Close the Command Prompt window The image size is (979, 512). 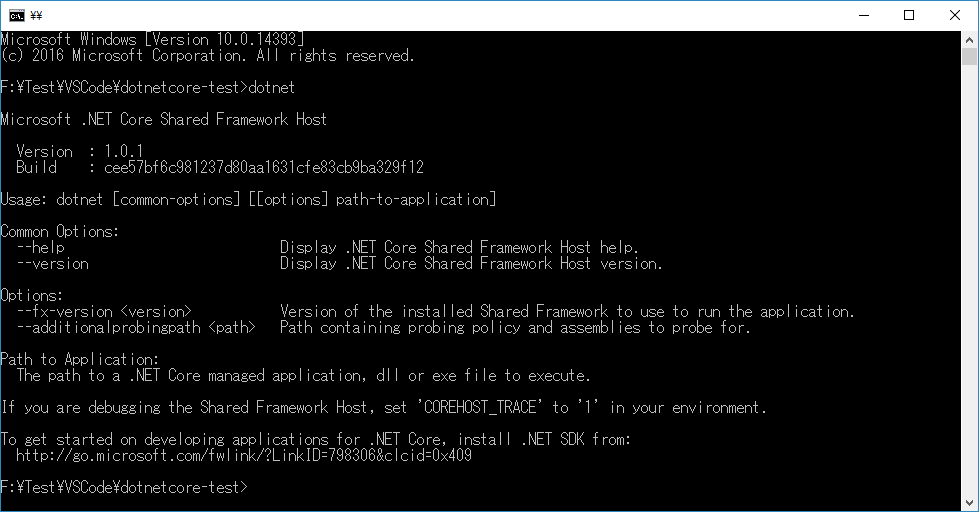click(x=955, y=16)
